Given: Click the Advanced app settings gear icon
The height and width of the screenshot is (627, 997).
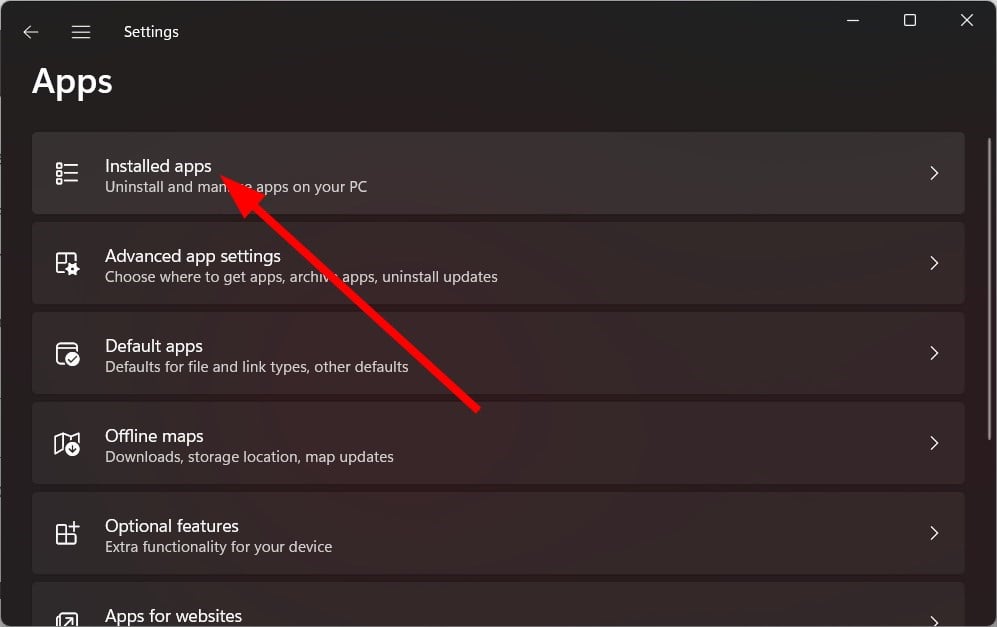Looking at the screenshot, I should click(67, 263).
